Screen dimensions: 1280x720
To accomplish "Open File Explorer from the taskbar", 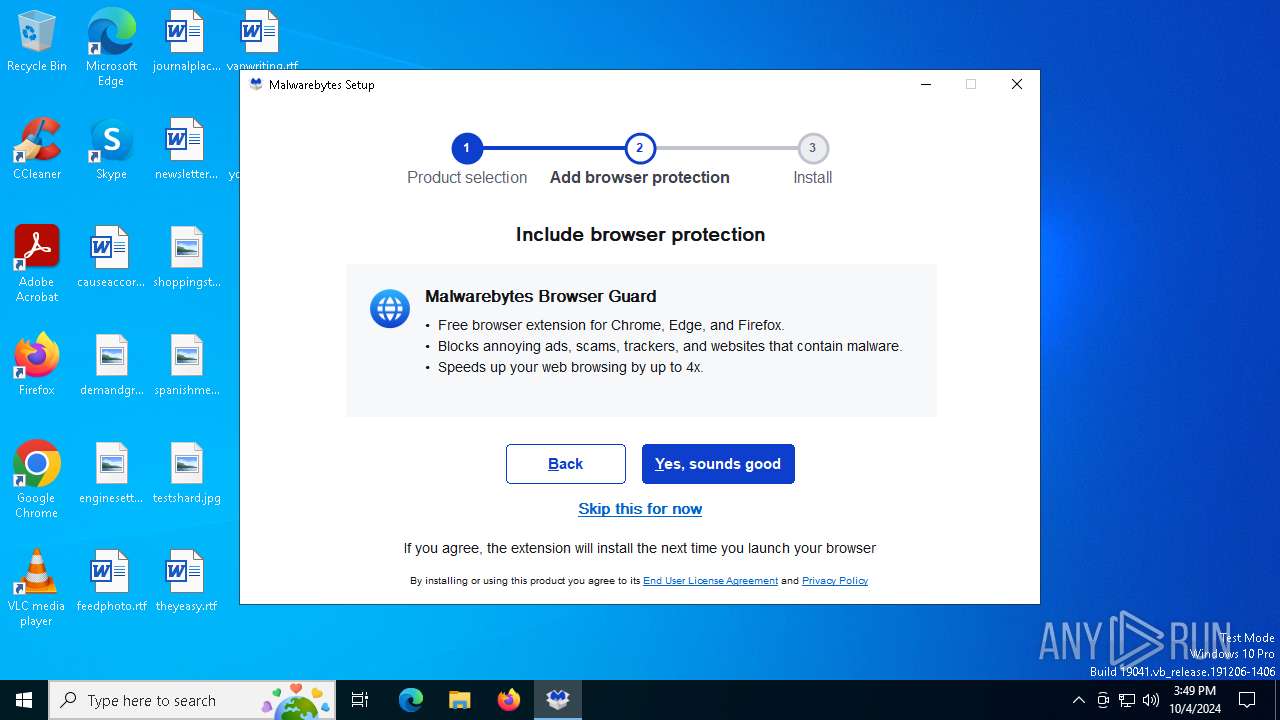I will [459, 700].
